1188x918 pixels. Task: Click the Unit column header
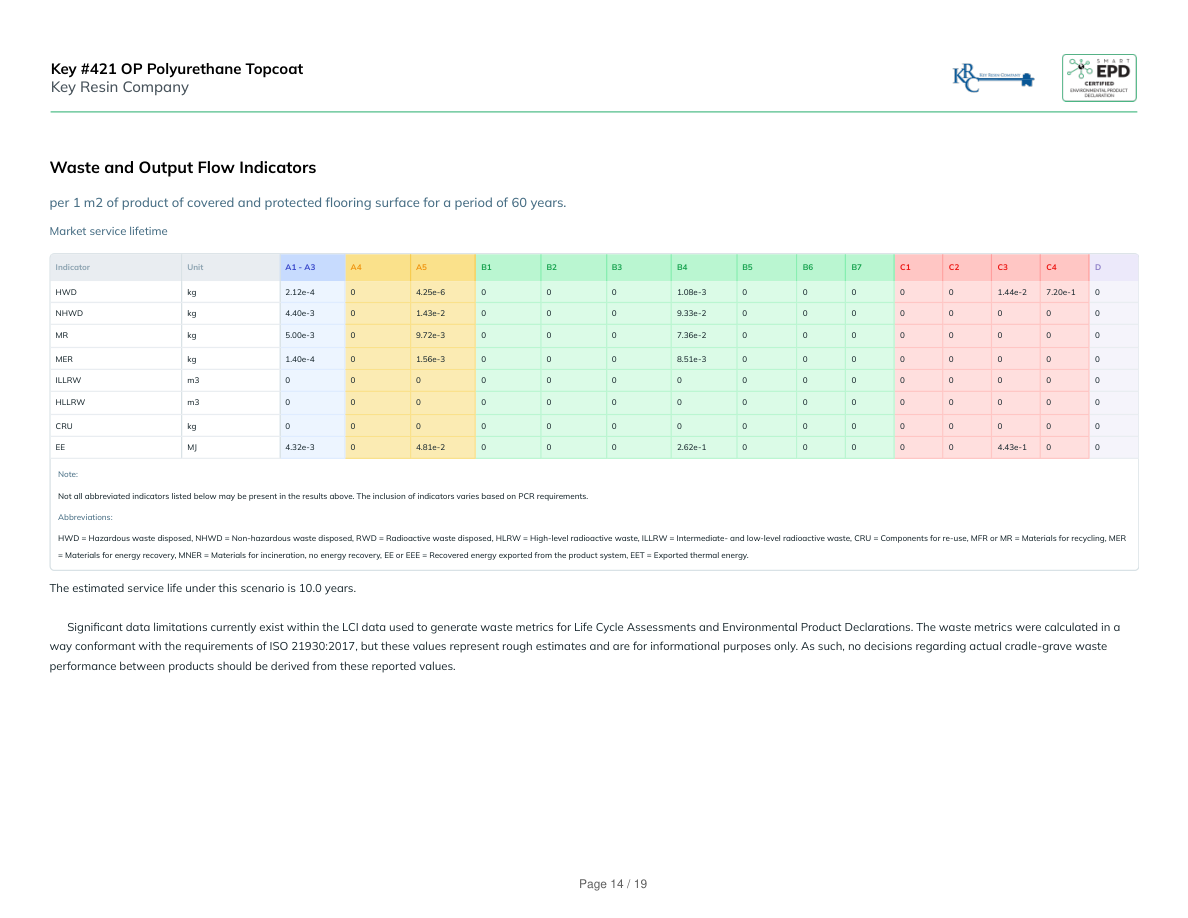click(195, 267)
